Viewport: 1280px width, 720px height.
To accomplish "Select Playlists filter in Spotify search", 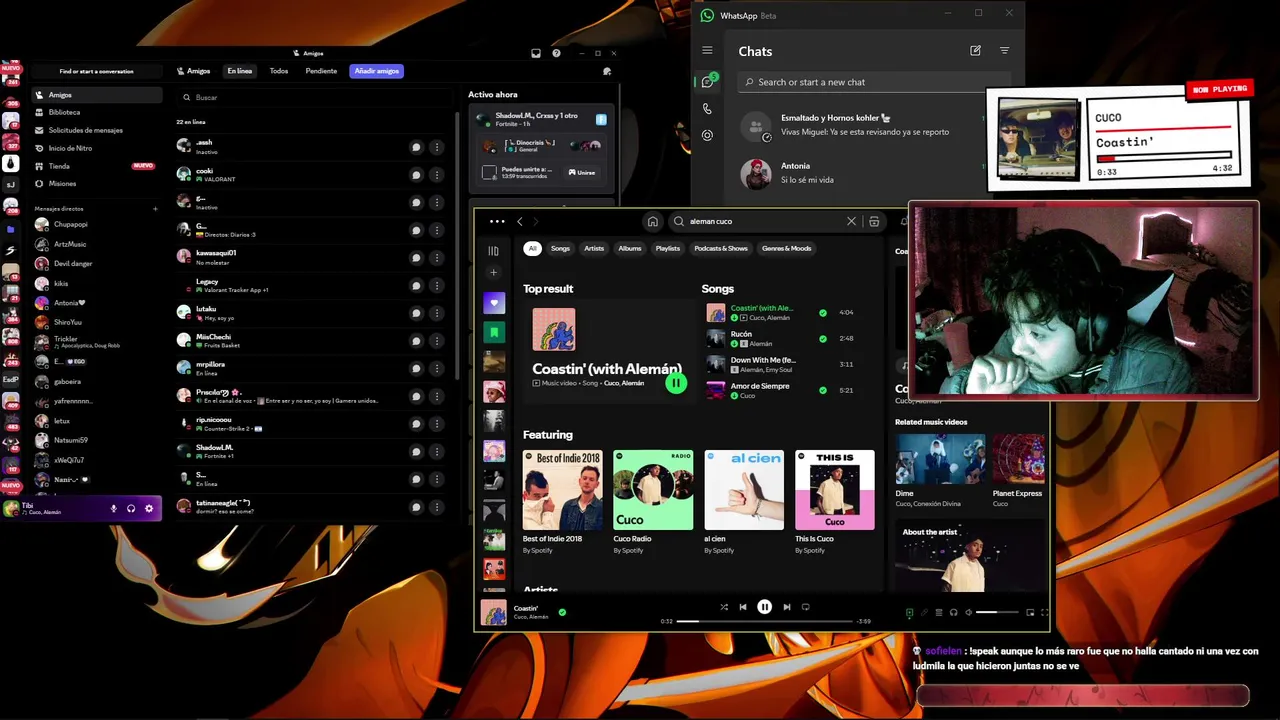I will (668, 248).
